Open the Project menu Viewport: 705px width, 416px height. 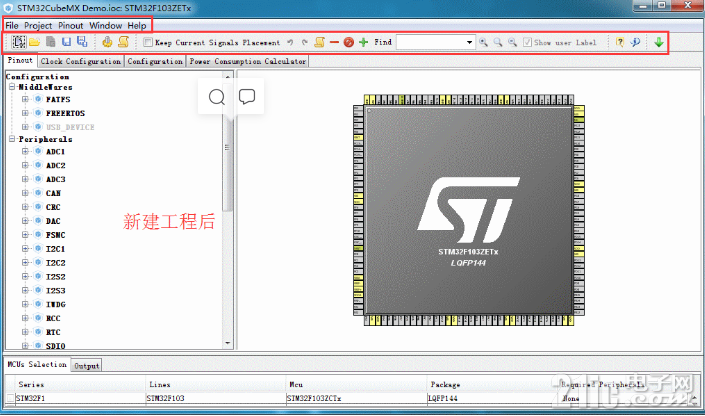point(38,26)
